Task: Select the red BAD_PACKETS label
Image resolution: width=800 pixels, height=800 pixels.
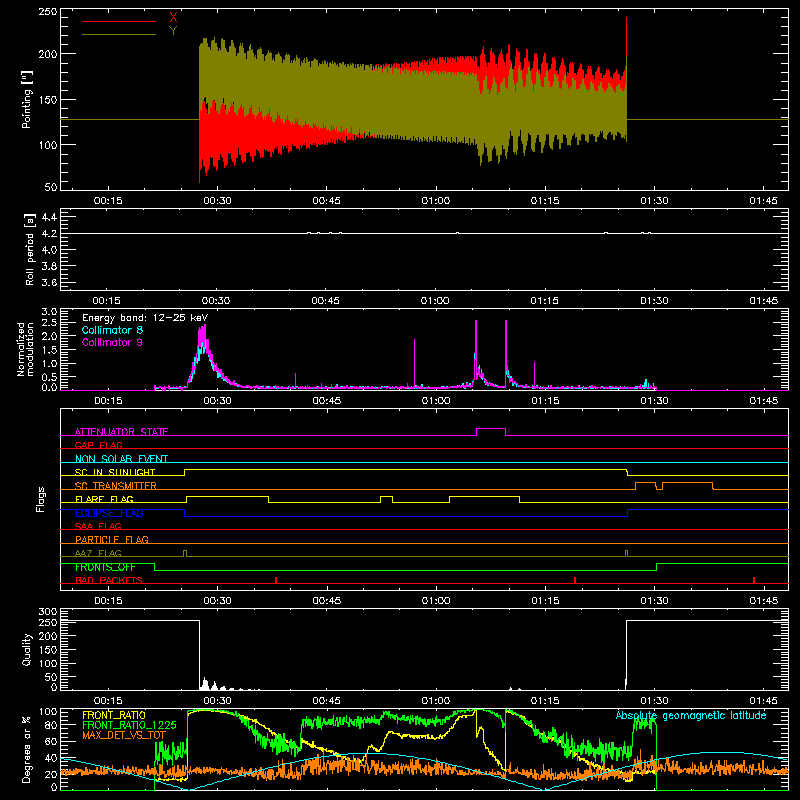Action: coord(109,580)
